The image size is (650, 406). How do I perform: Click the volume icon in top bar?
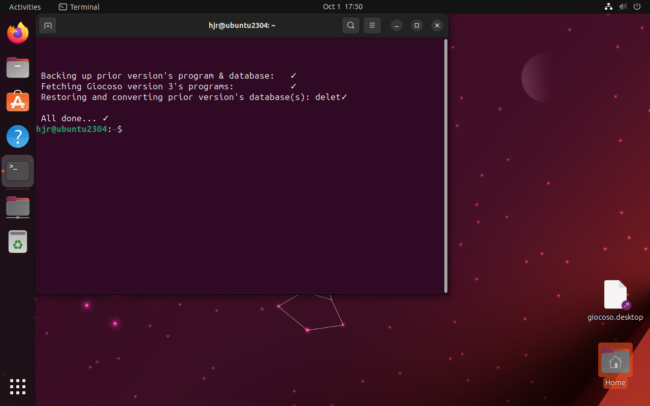coord(623,7)
